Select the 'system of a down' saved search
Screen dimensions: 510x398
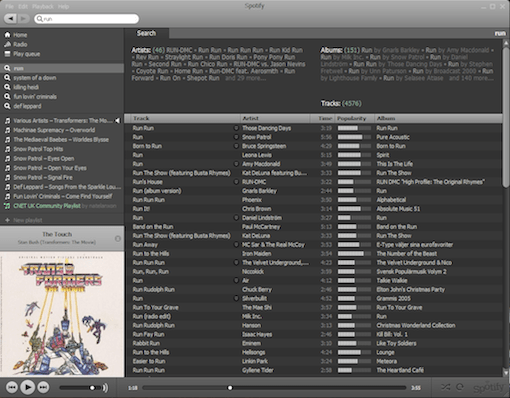click(x=35, y=78)
